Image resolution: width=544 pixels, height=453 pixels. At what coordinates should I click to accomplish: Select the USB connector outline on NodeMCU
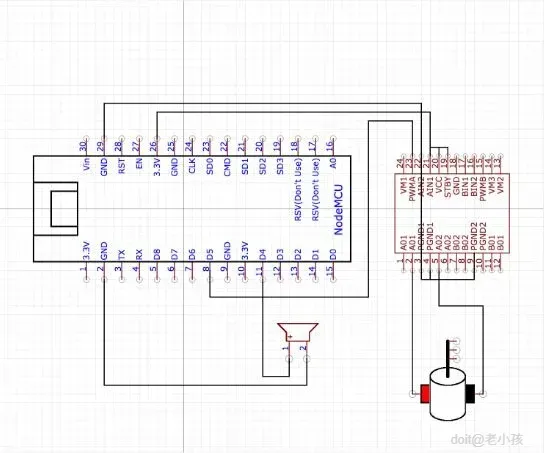pyautogui.click(x=56, y=208)
